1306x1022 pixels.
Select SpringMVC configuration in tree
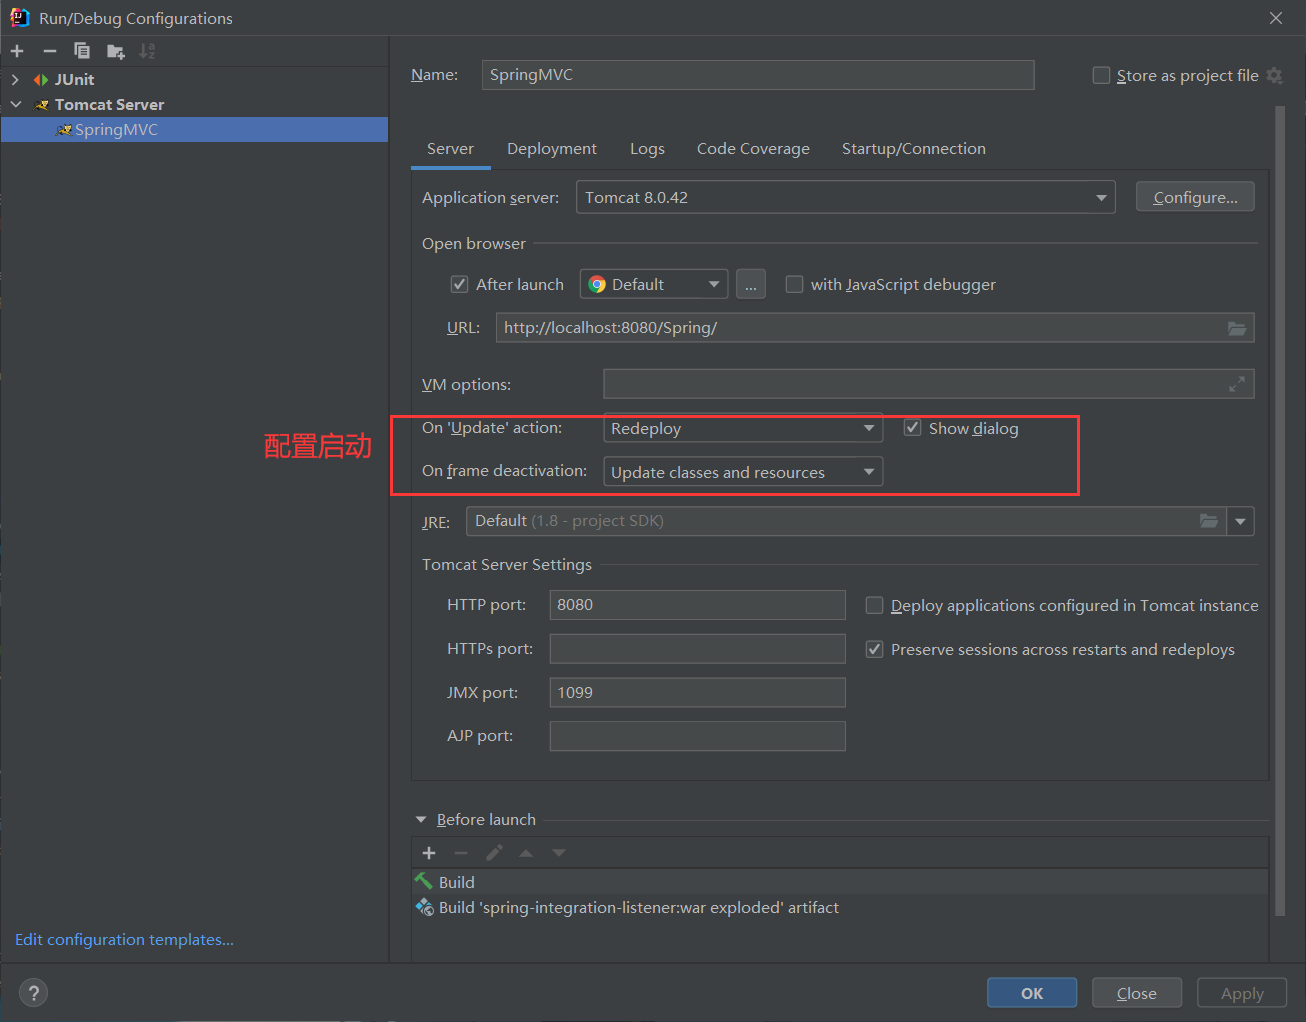click(194, 129)
